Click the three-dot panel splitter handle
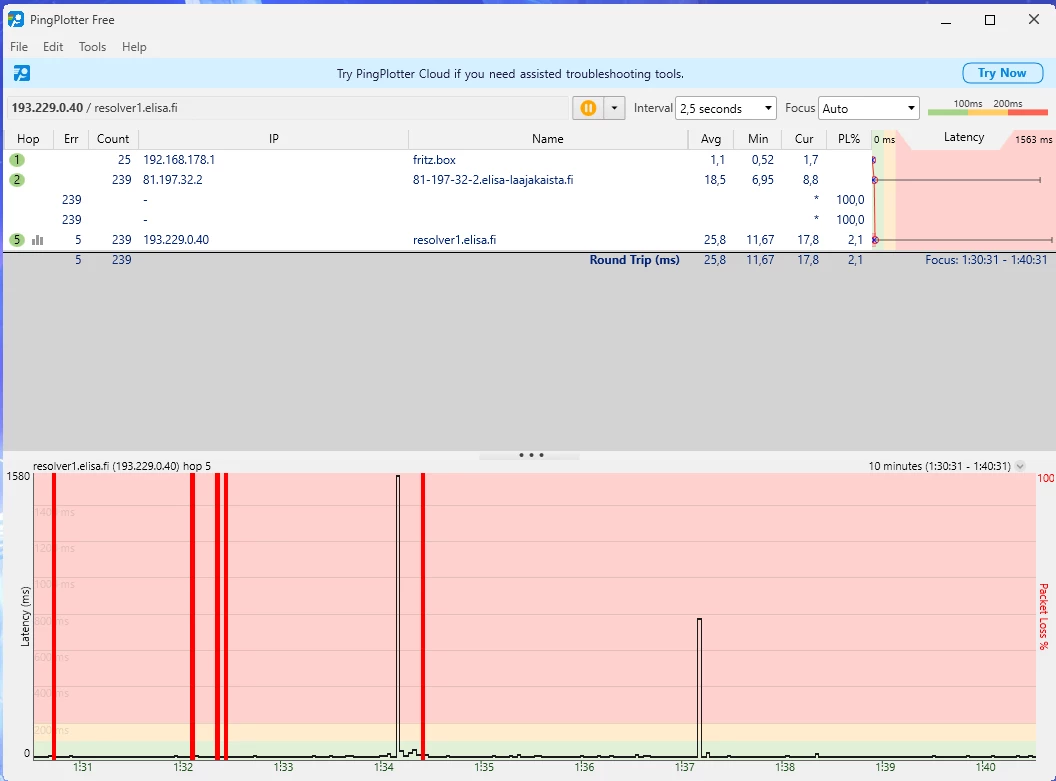The height and width of the screenshot is (781, 1056). (531, 455)
